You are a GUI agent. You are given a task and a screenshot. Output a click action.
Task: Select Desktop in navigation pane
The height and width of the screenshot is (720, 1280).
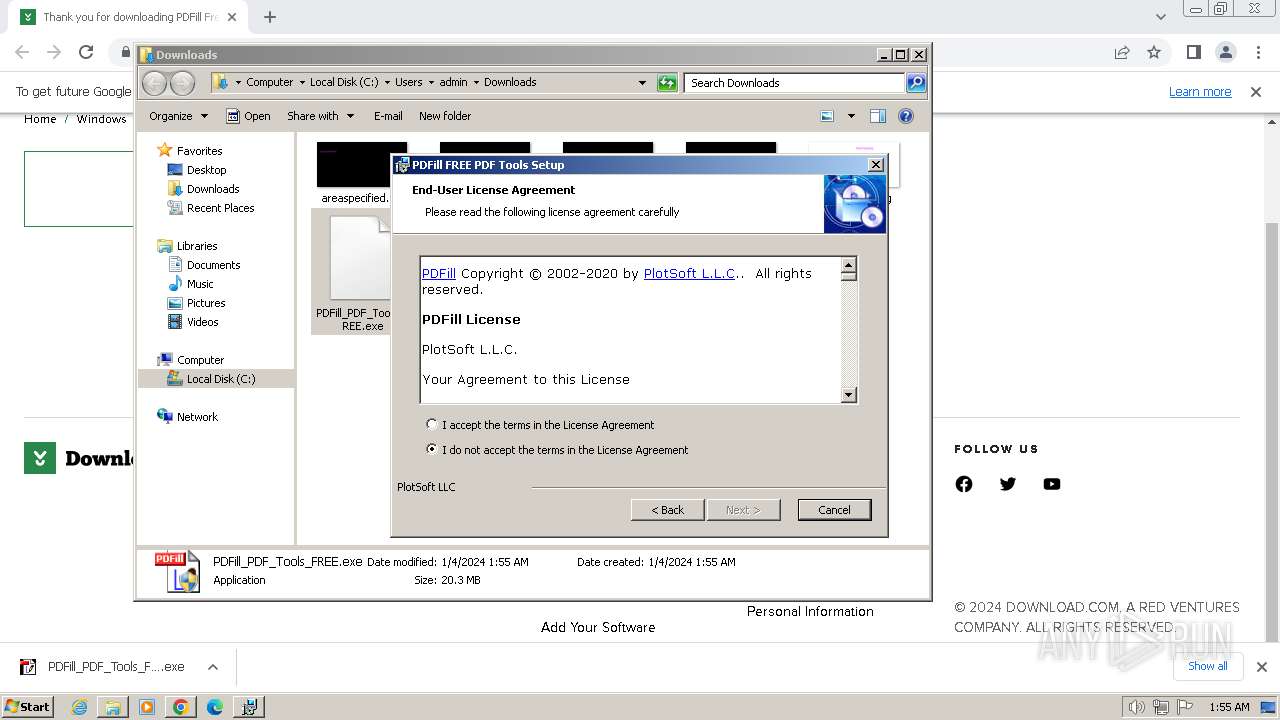pos(206,170)
